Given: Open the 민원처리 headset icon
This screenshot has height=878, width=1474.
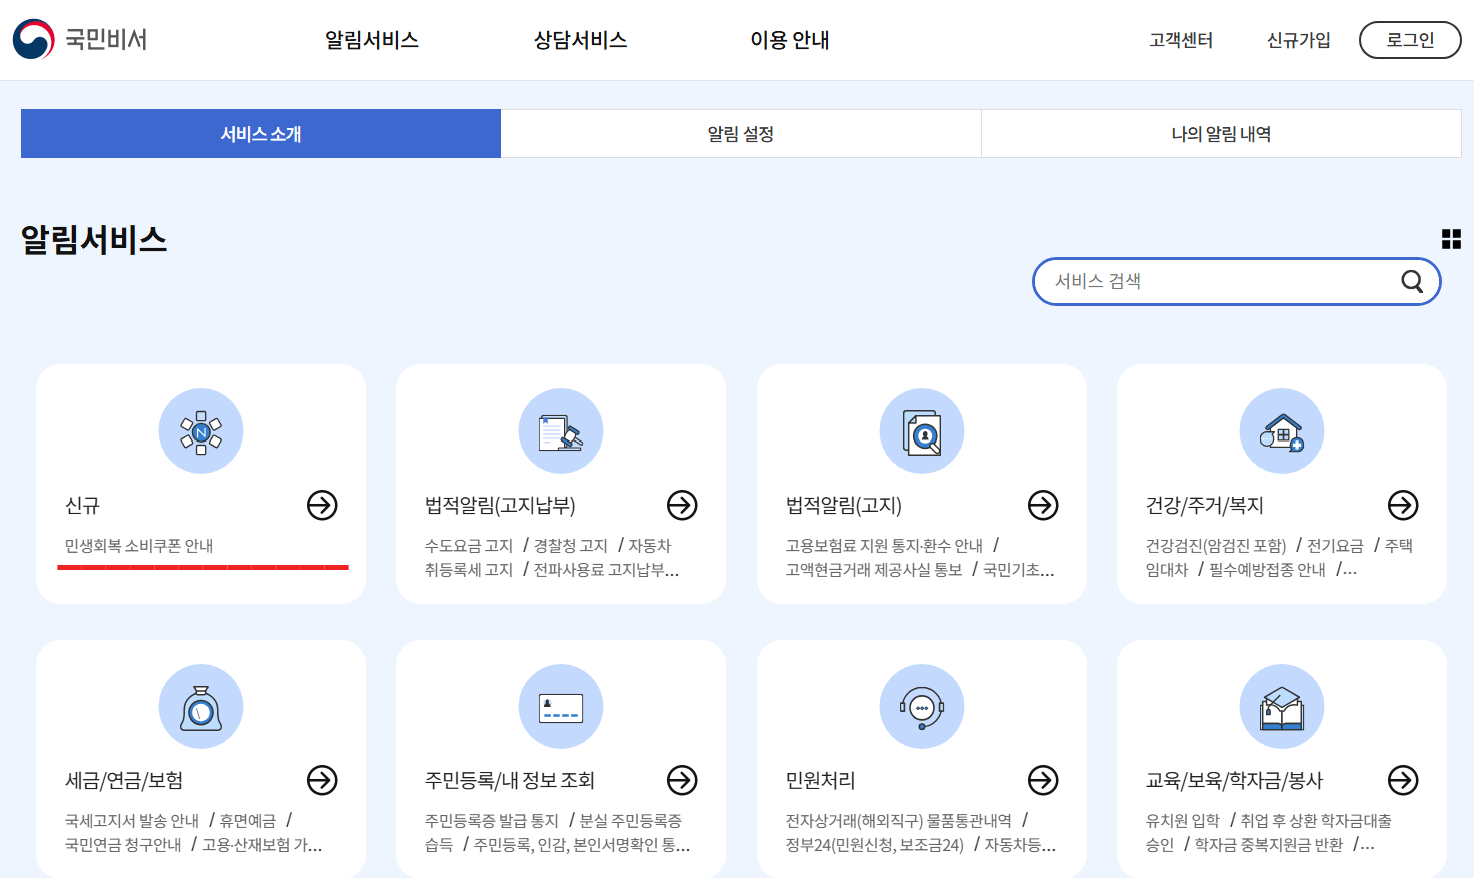Looking at the screenshot, I should pos(921,706).
